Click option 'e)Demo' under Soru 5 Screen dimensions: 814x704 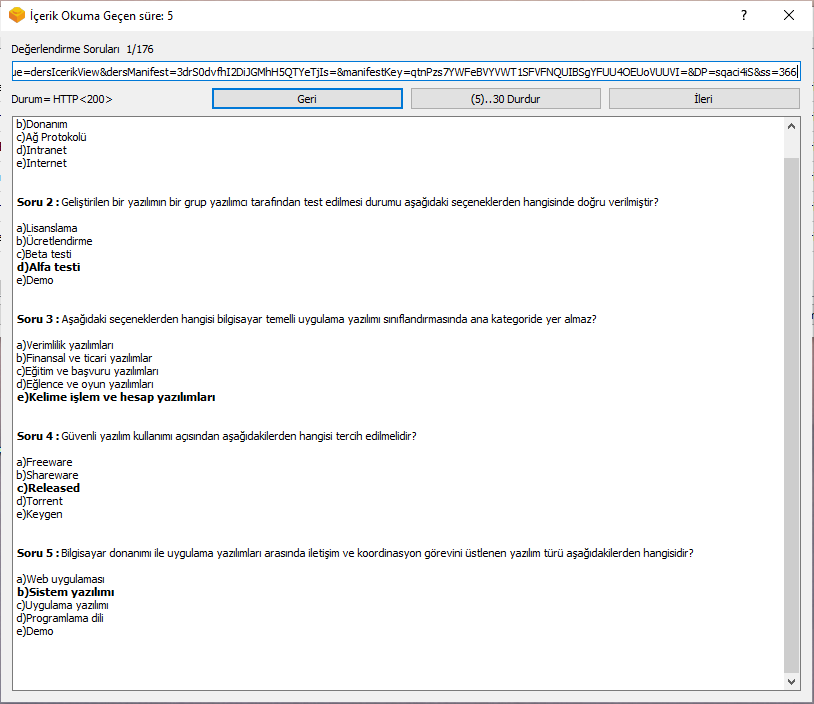pyautogui.click(x=35, y=631)
